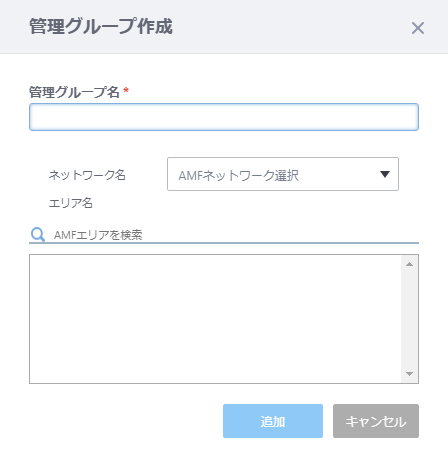
Task: Click the empty gray header bar area
Action: pos(290,27)
